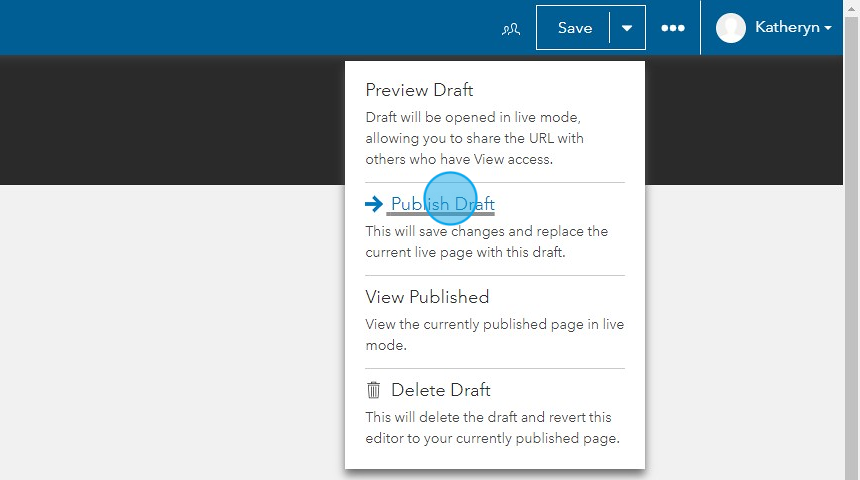
Task: Click the user avatar picture
Action: [x=731, y=27]
